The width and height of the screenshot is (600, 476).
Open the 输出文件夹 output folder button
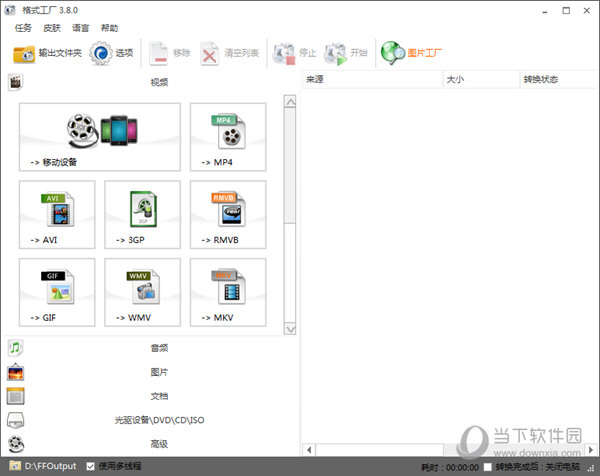(47, 54)
